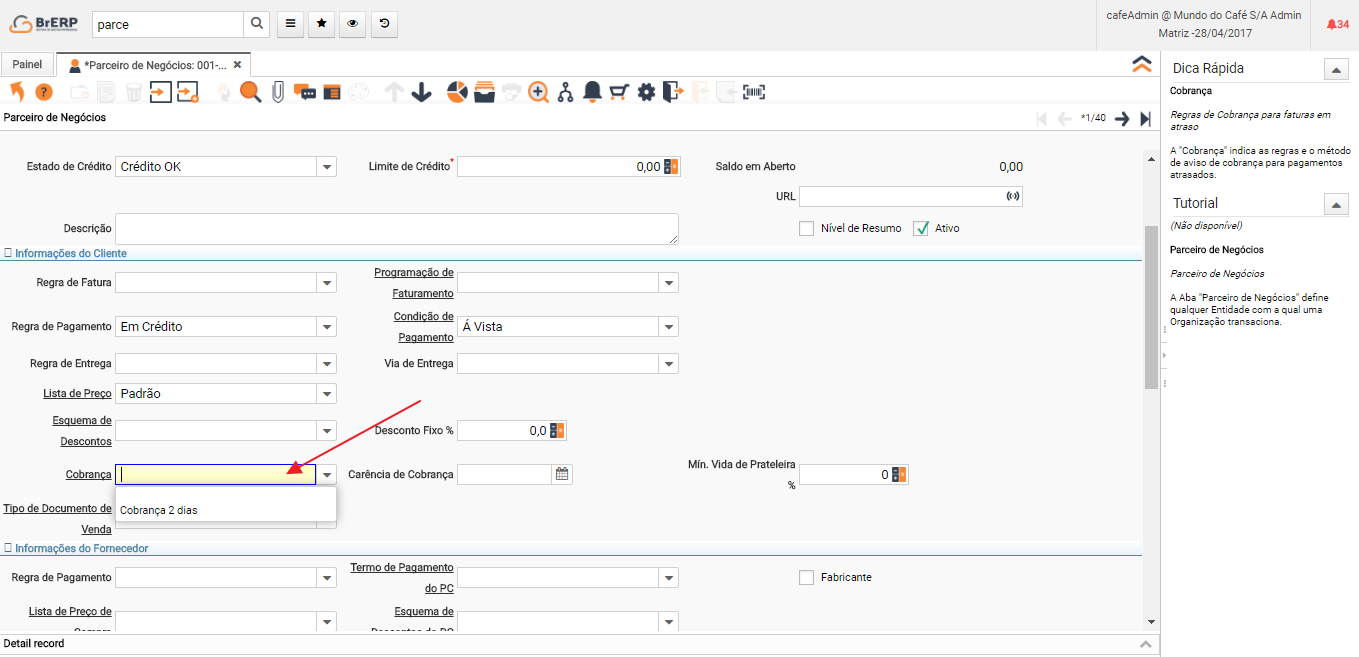Check the Fabricante checkbox
Image resolution: width=1359 pixels, height=657 pixels.
(x=807, y=577)
